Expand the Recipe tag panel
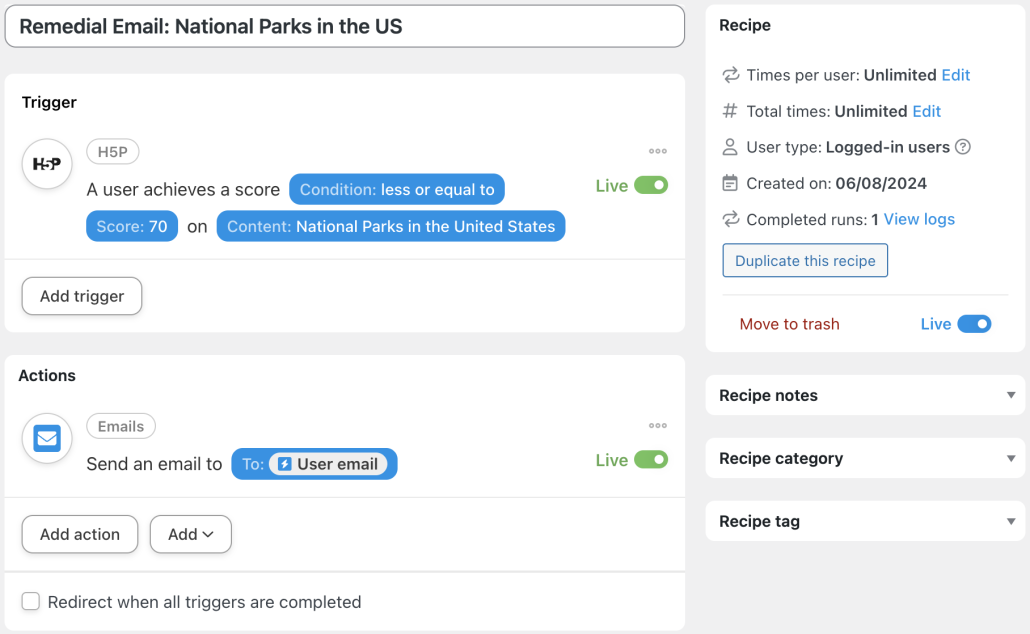 1011,521
